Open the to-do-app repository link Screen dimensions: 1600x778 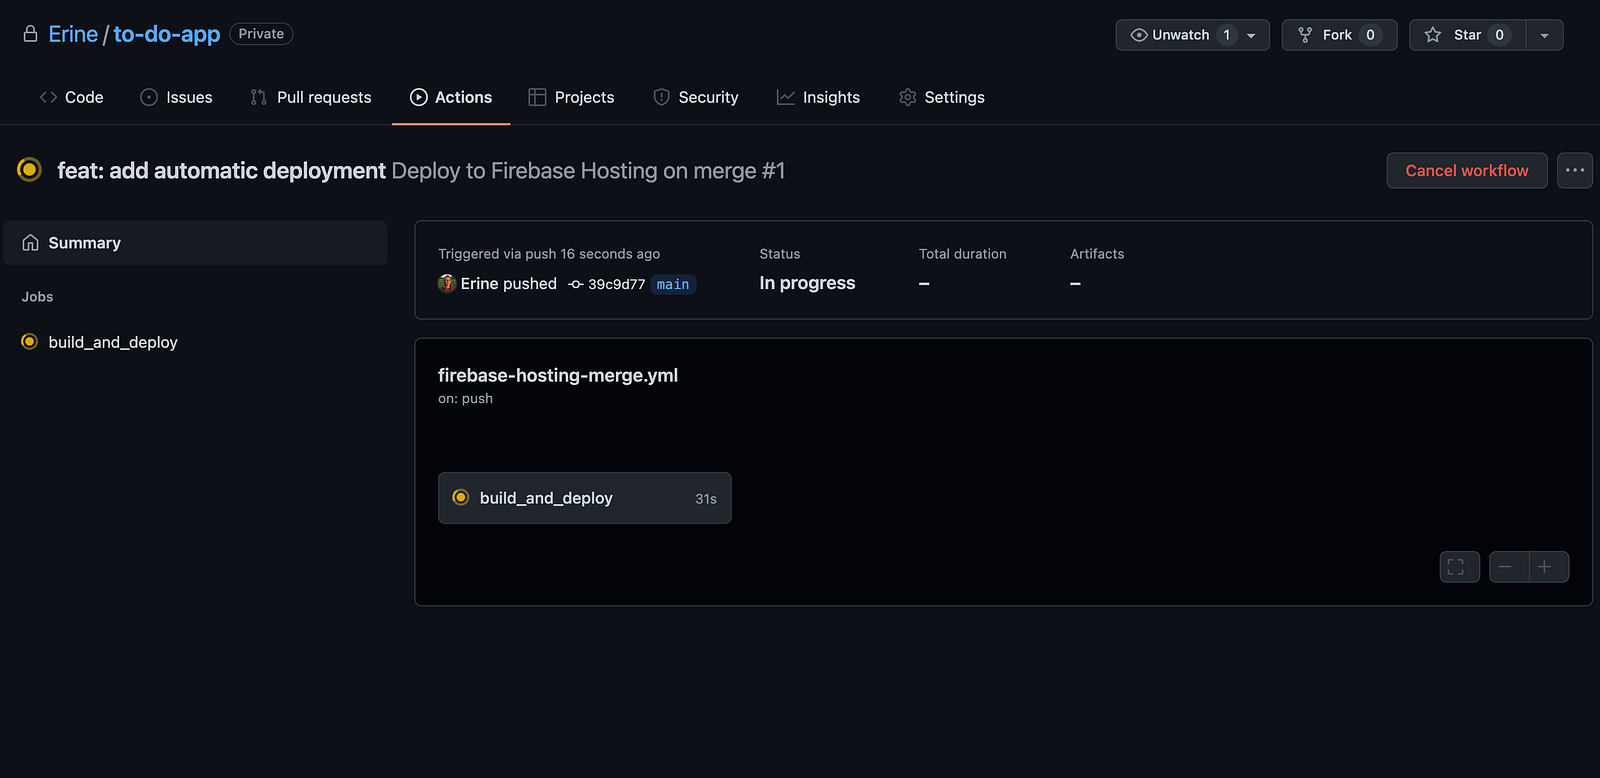click(167, 34)
